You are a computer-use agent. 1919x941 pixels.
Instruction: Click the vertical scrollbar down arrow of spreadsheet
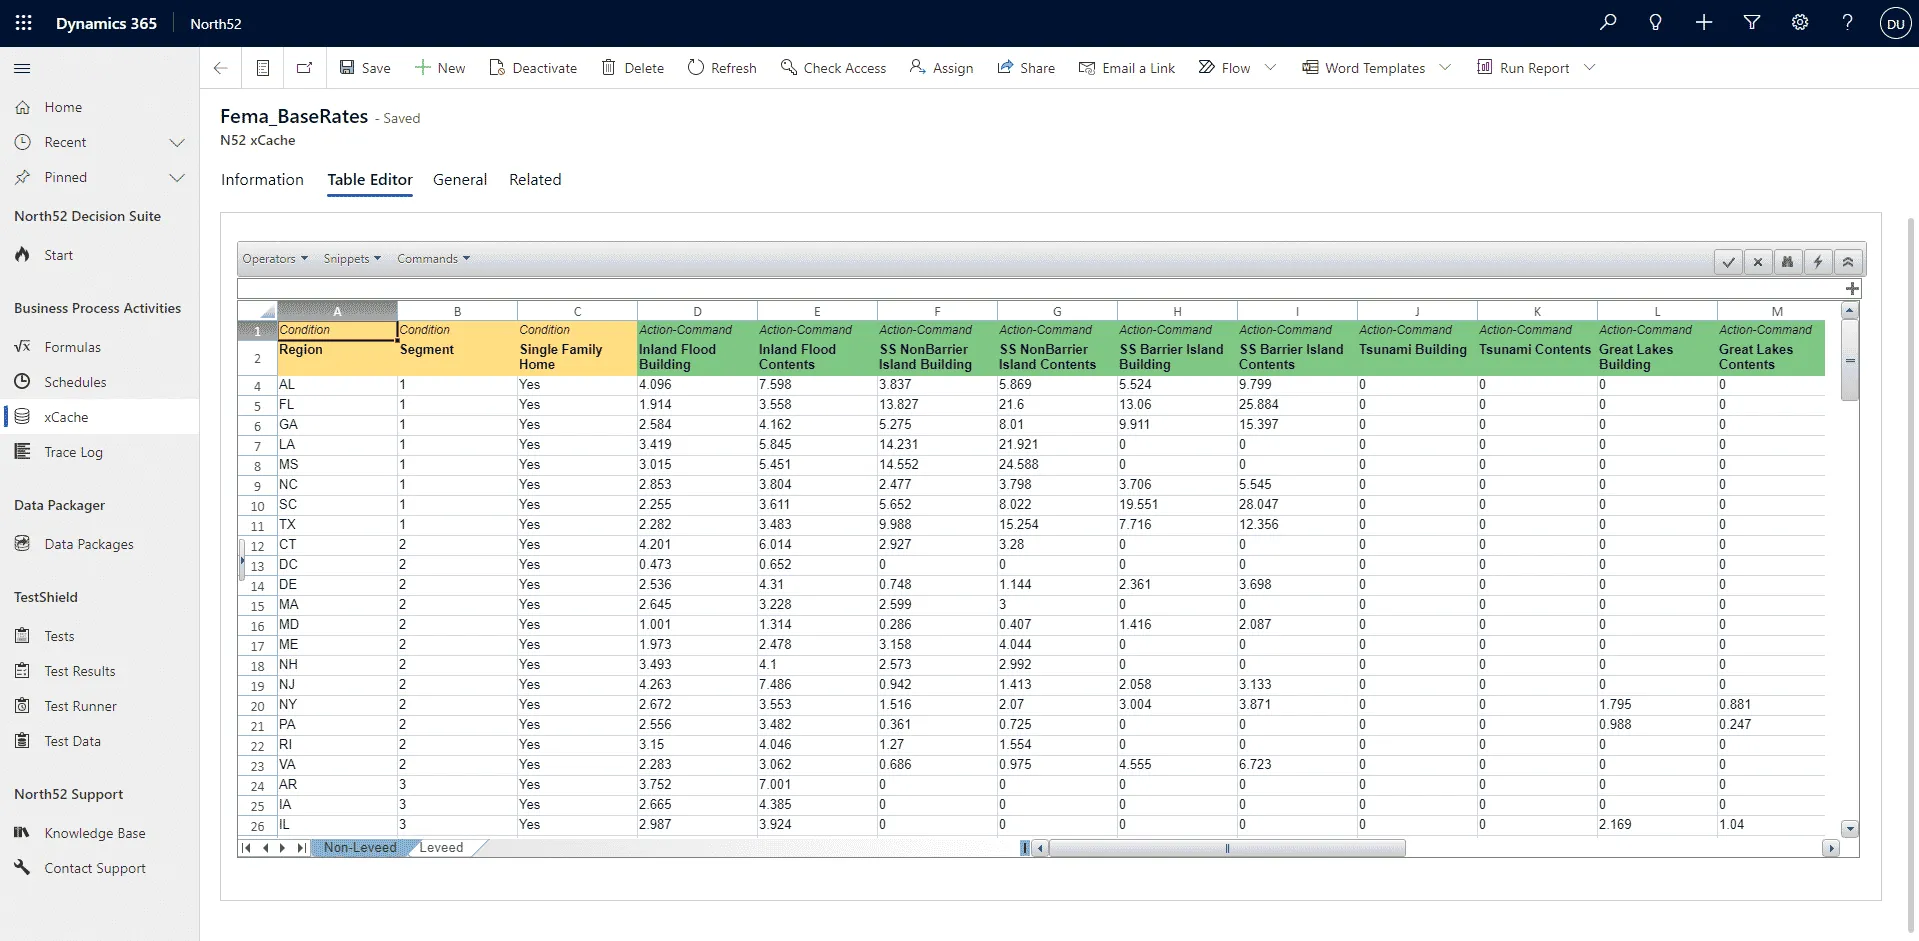pos(1850,829)
